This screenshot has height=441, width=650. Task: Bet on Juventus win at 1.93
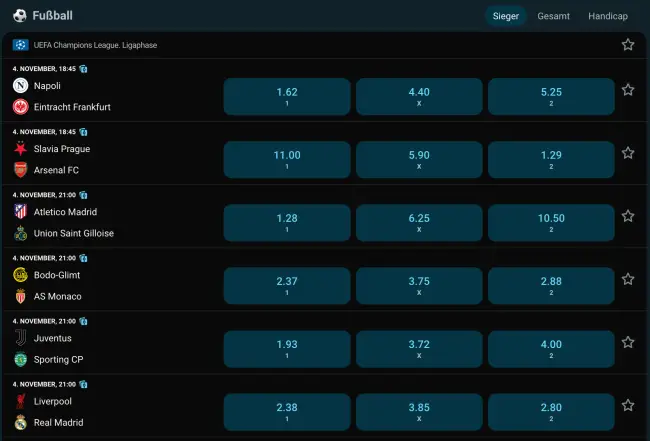[x=287, y=349]
